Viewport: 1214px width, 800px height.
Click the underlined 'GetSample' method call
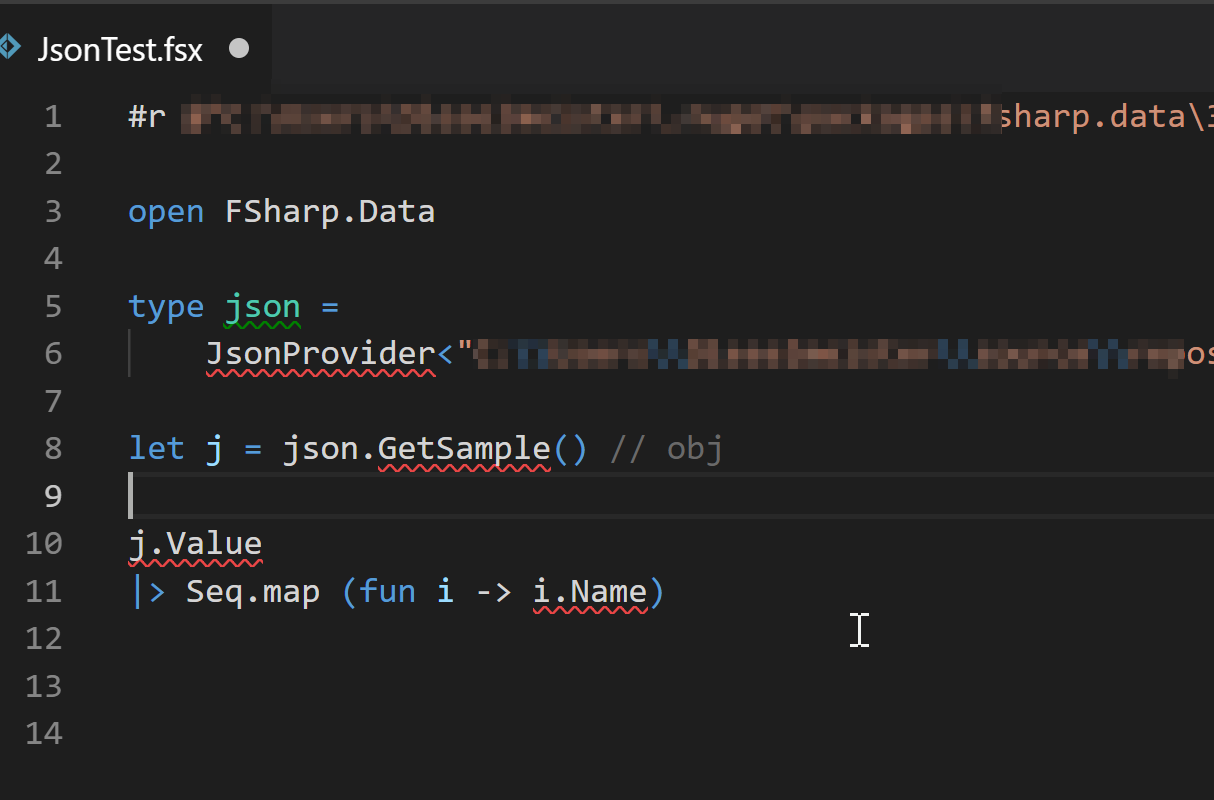(464, 449)
